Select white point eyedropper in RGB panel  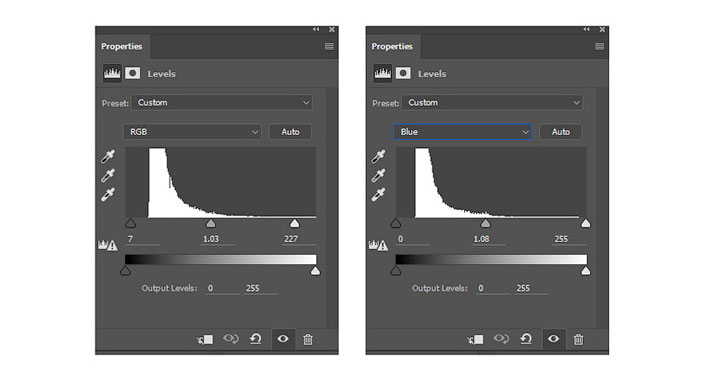point(108,195)
